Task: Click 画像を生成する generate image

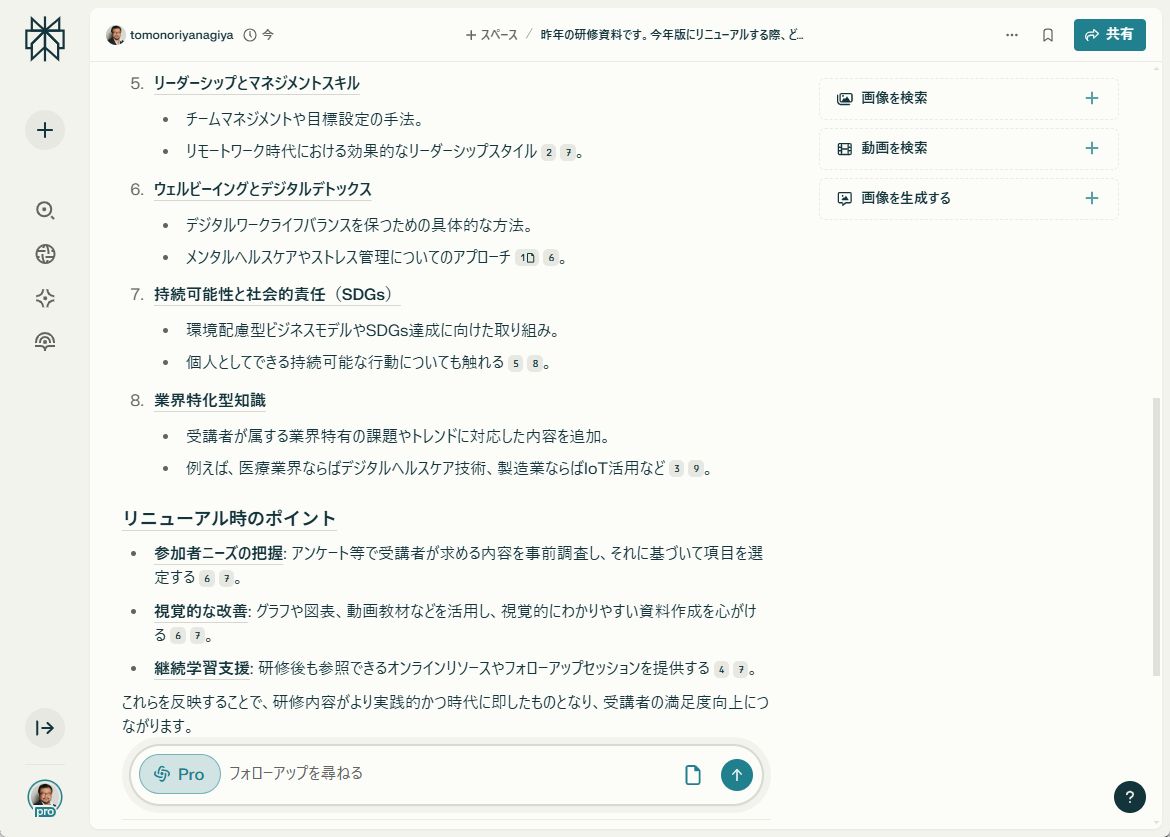Action: pos(969,198)
